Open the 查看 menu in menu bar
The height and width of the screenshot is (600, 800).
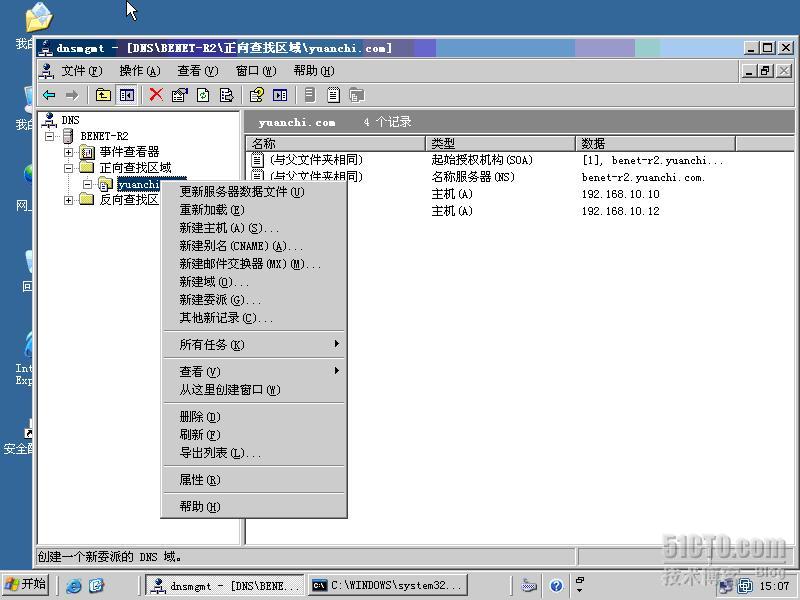click(197, 71)
